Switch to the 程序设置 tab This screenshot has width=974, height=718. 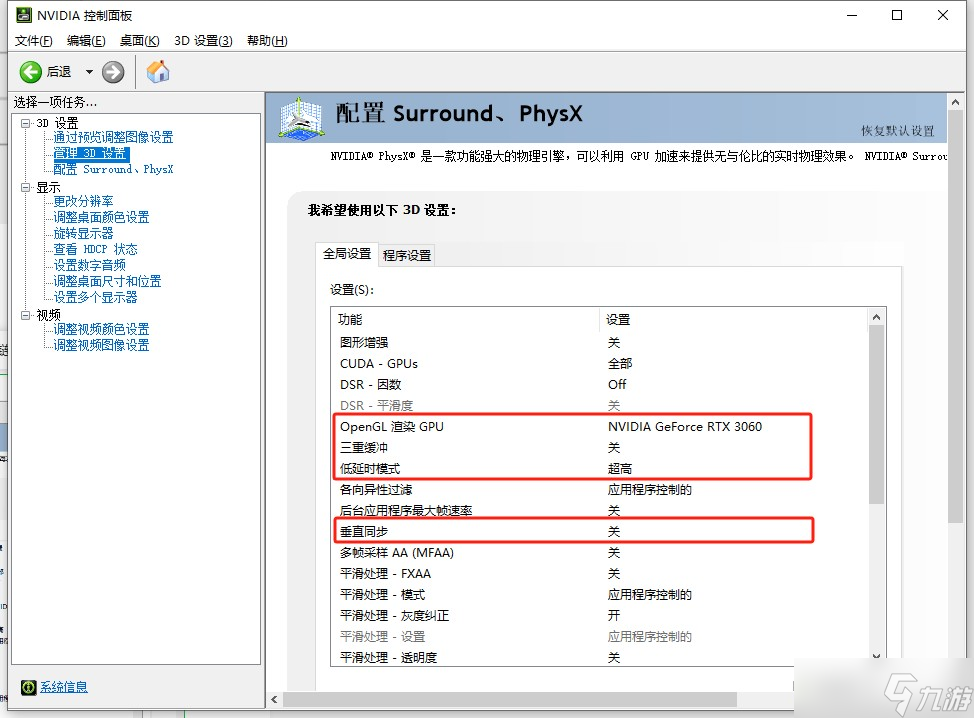coord(407,255)
